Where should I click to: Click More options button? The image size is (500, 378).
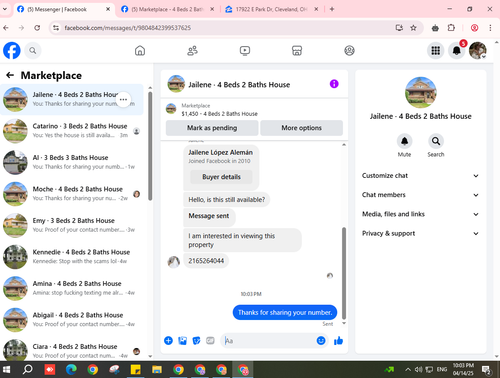point(301,128)
